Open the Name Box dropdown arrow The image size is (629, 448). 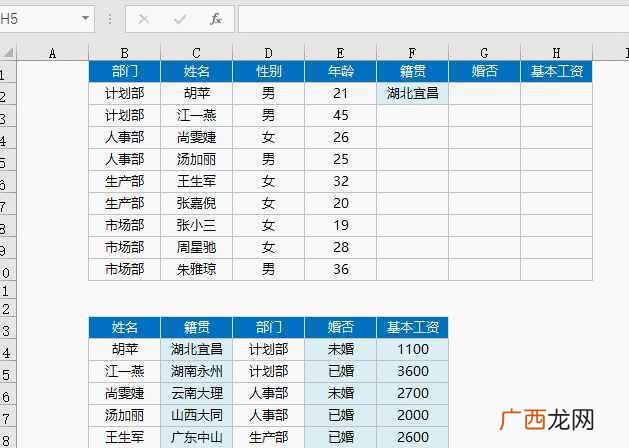tap(85, 18)
